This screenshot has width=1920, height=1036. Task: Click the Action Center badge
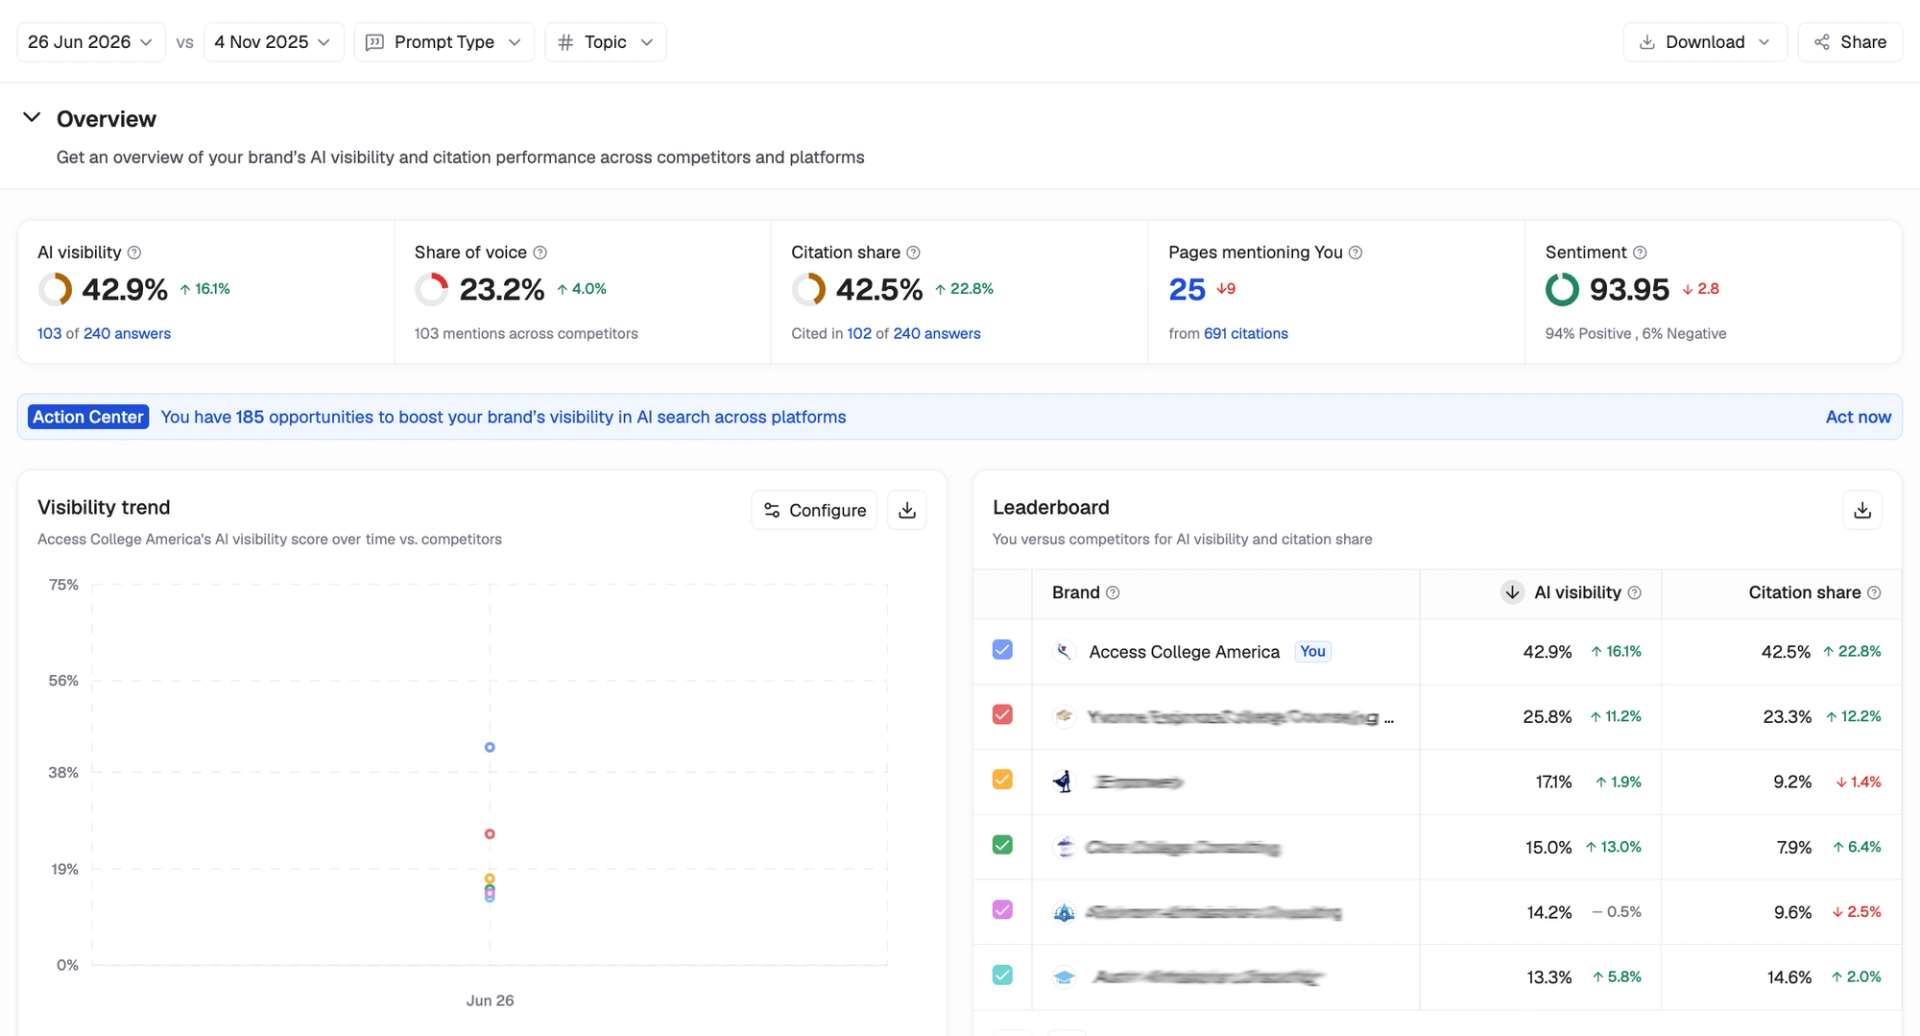pyautogui.click(x=88, y=417)
